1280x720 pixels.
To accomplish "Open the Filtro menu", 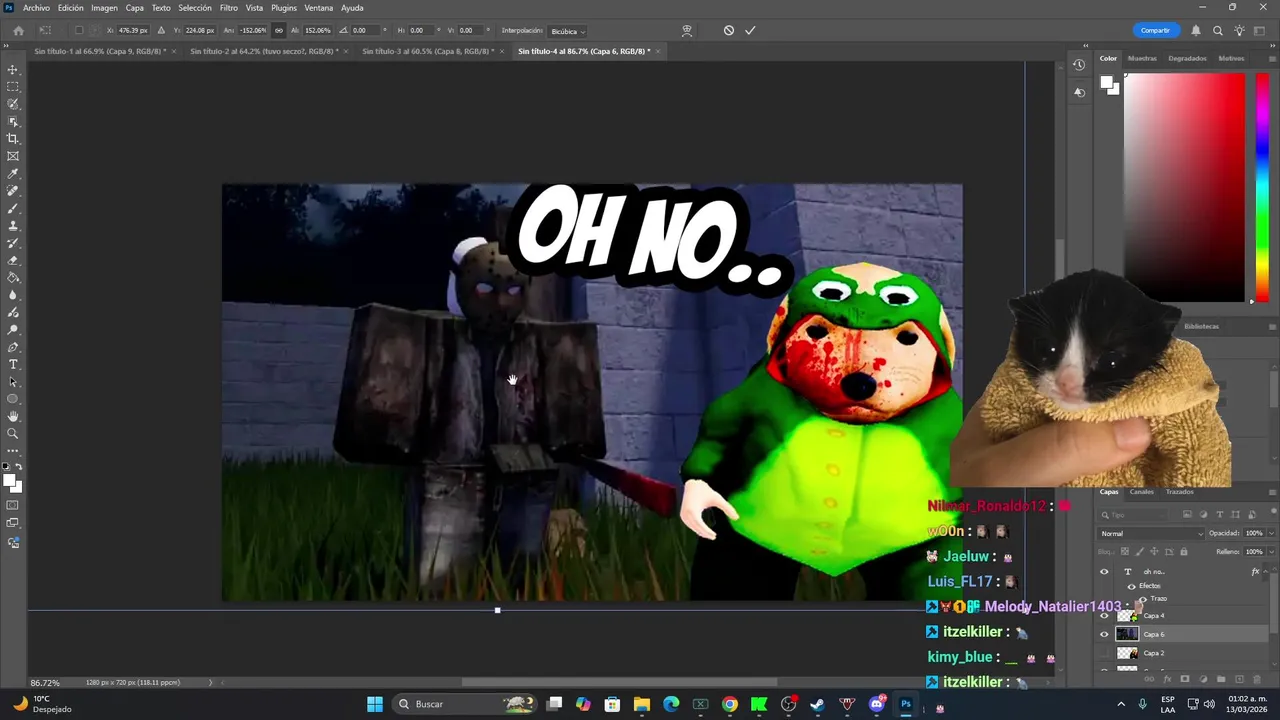I will [x=229, y=8].
